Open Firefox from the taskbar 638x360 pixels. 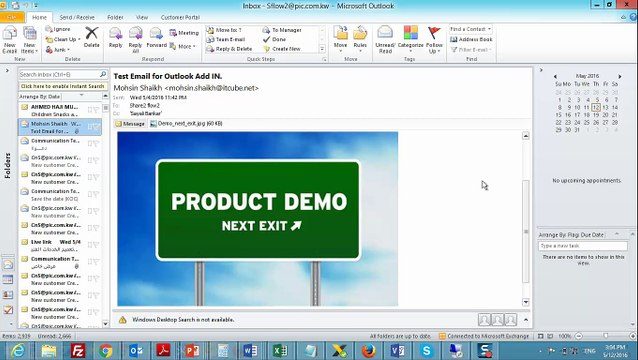pos(368,351)
